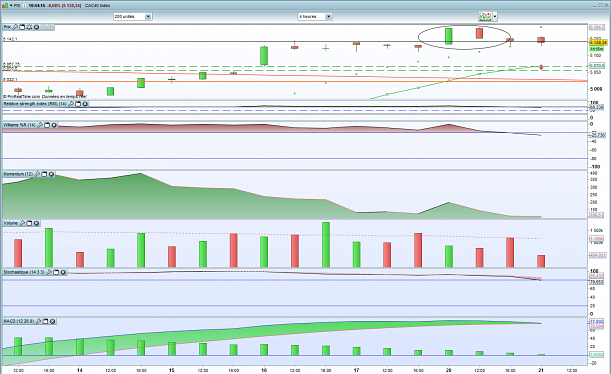Maximize the Volume panel
Screen dimensions: 611x374
click(29, 223)
